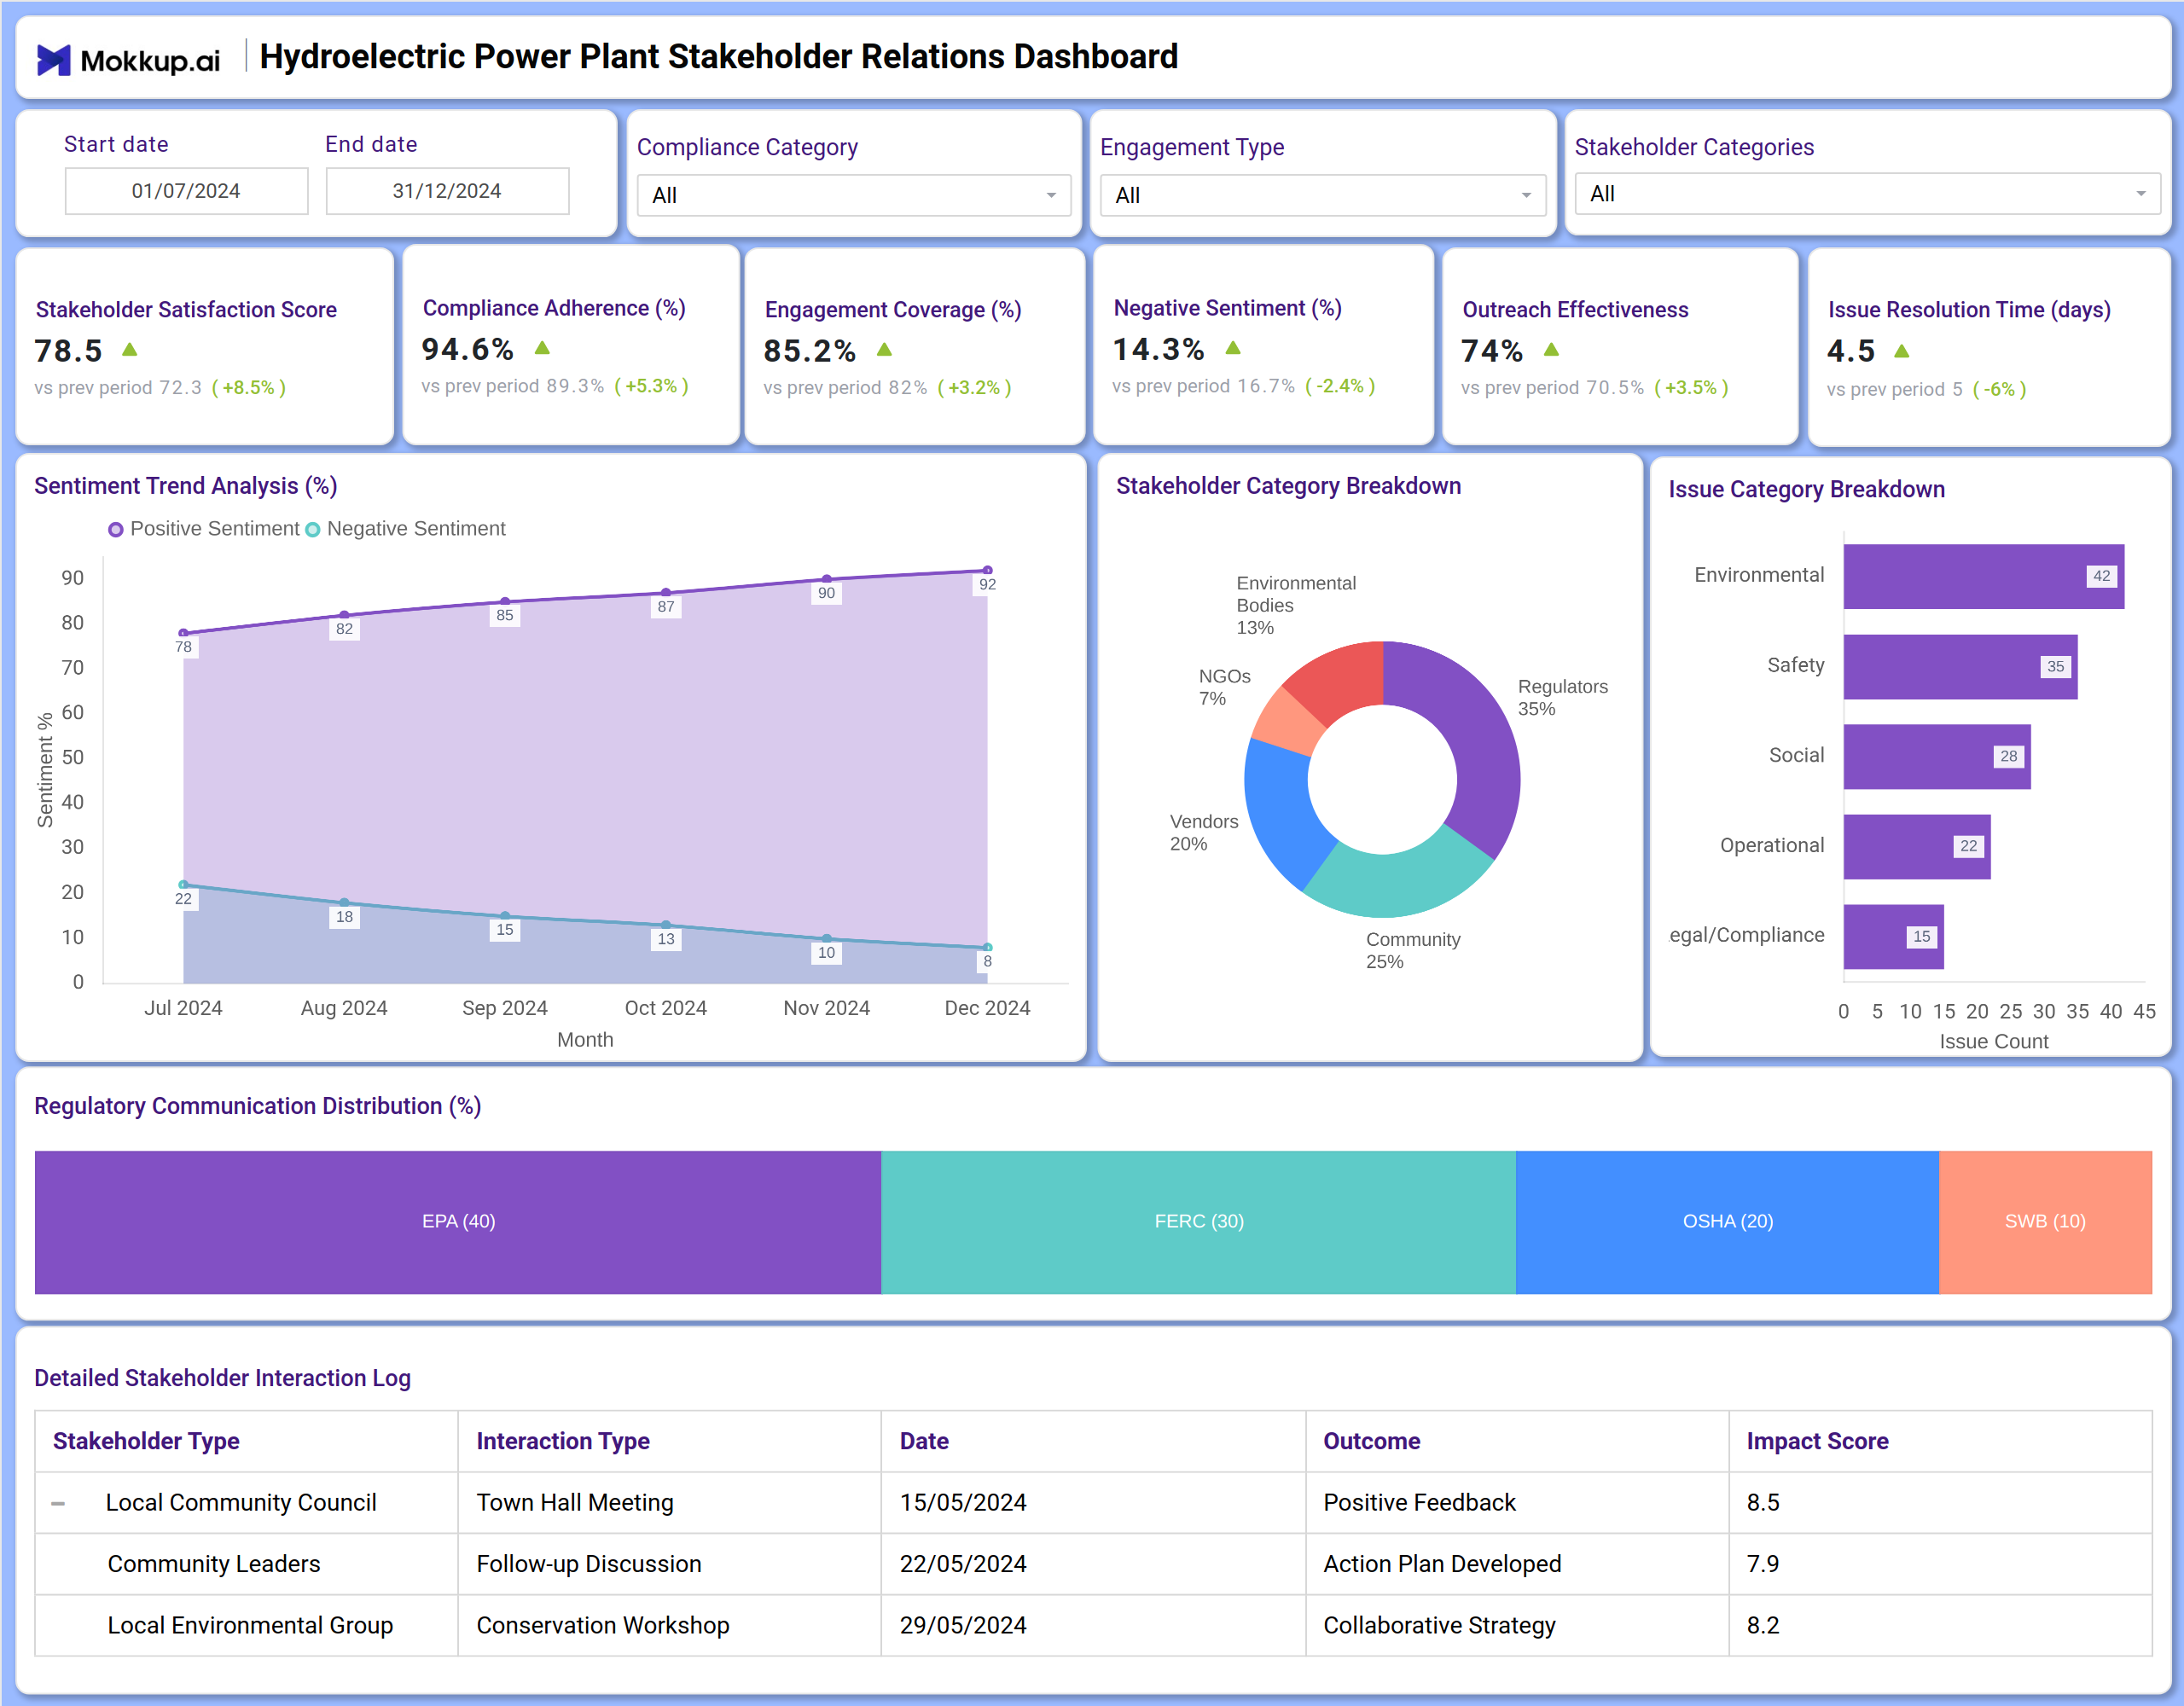The image size is (2184, 1706).
Task: Collapse the Local Community Council row
Action: click(x=58, y=1503)
